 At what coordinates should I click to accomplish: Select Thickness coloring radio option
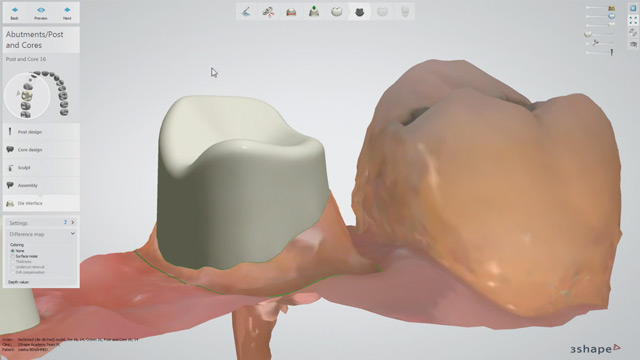(13, 262)
